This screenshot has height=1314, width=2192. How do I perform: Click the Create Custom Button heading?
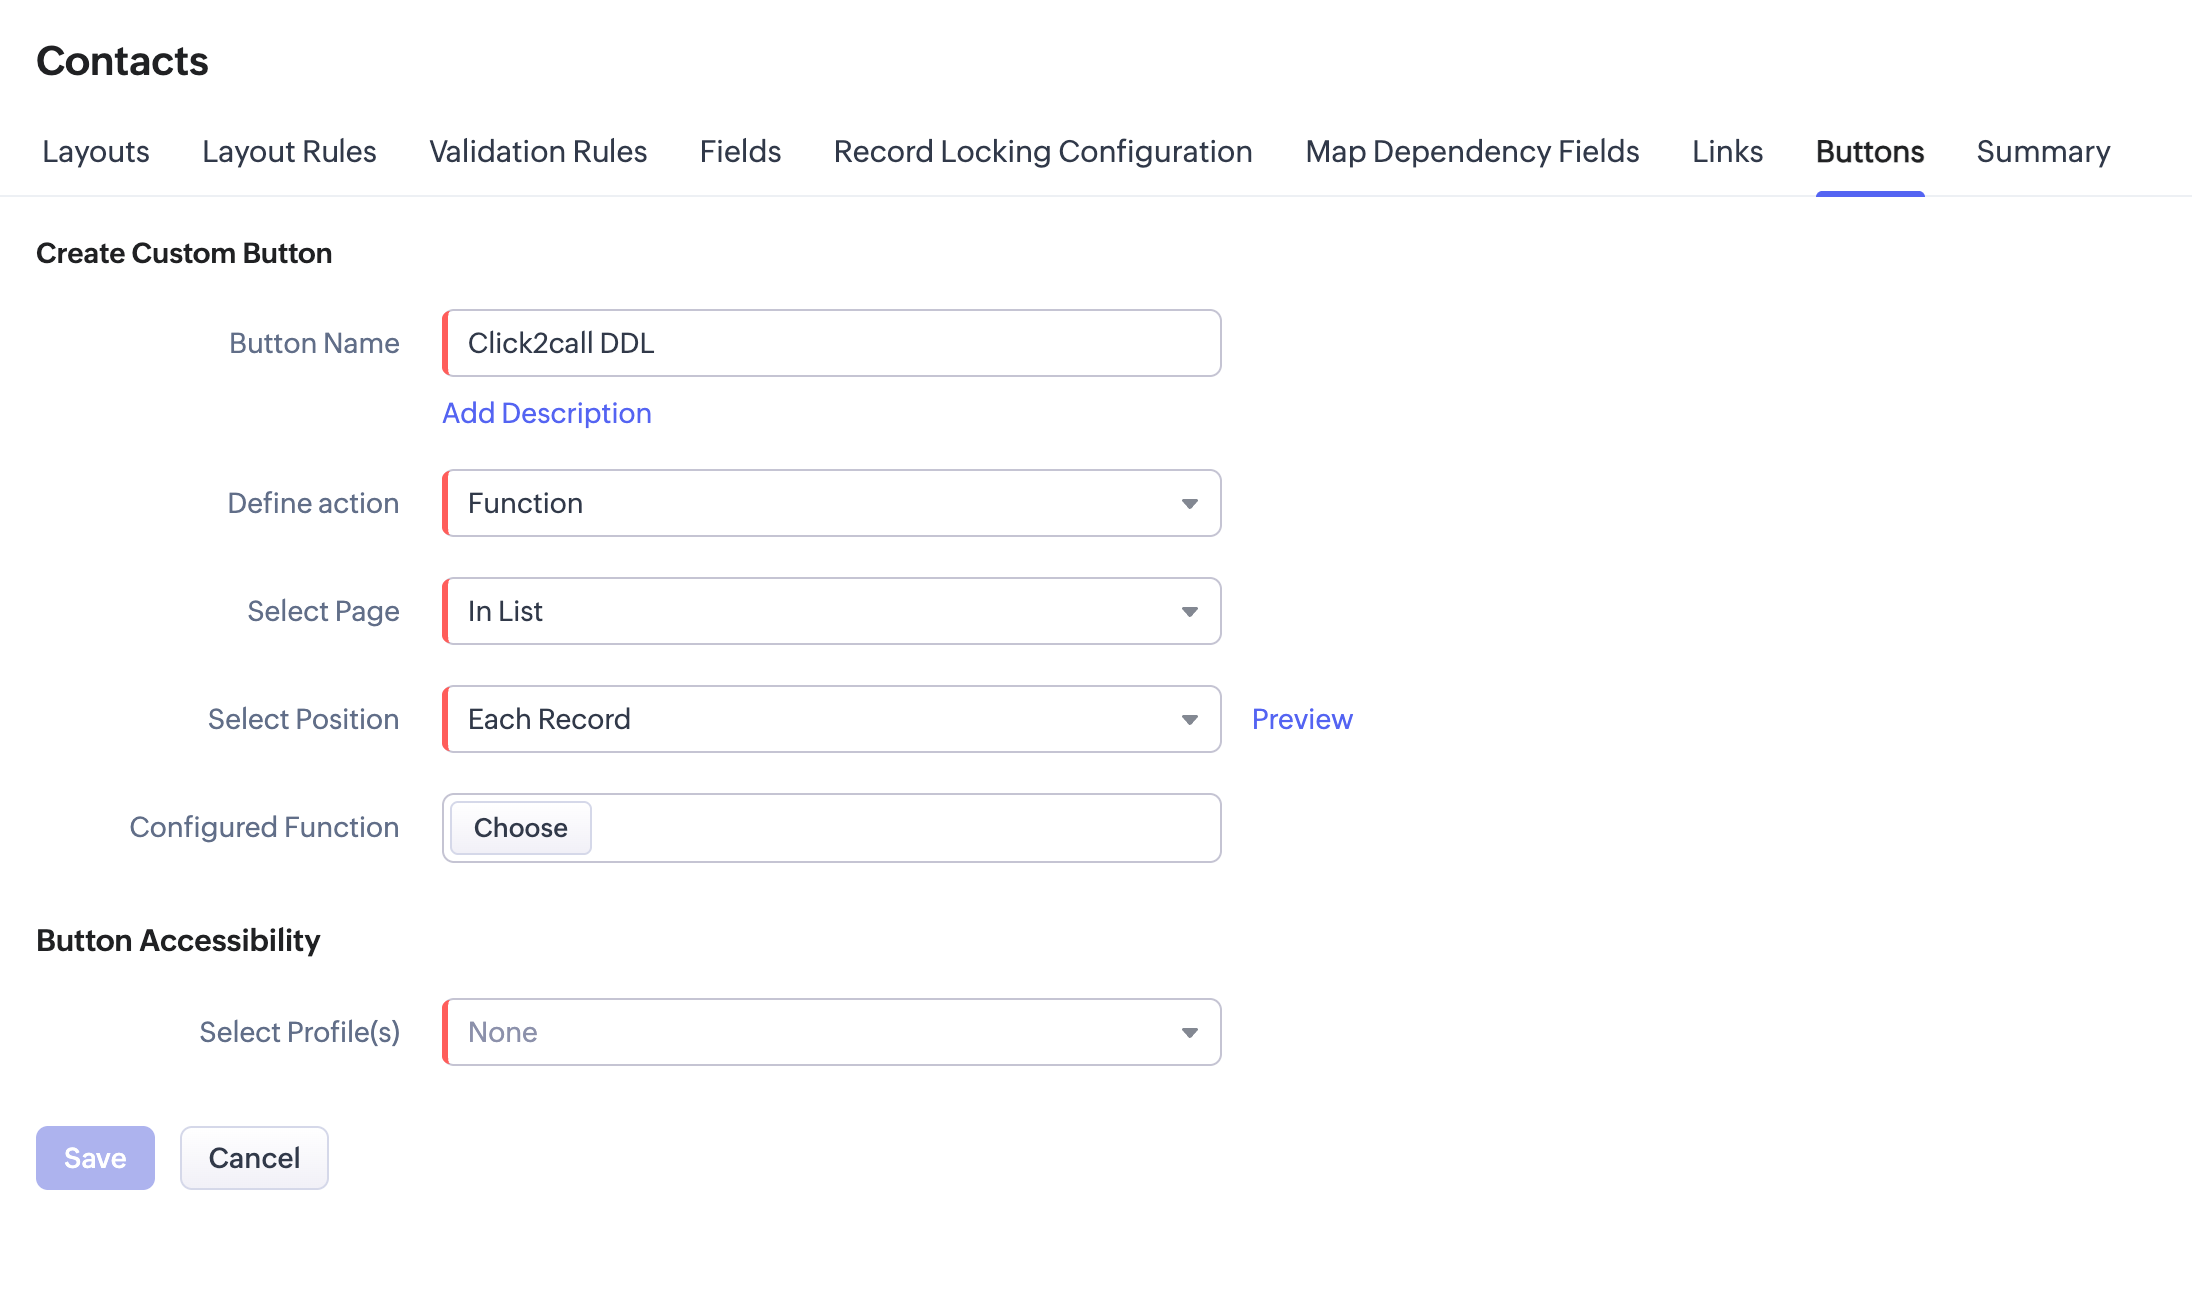tap(184, 253)
